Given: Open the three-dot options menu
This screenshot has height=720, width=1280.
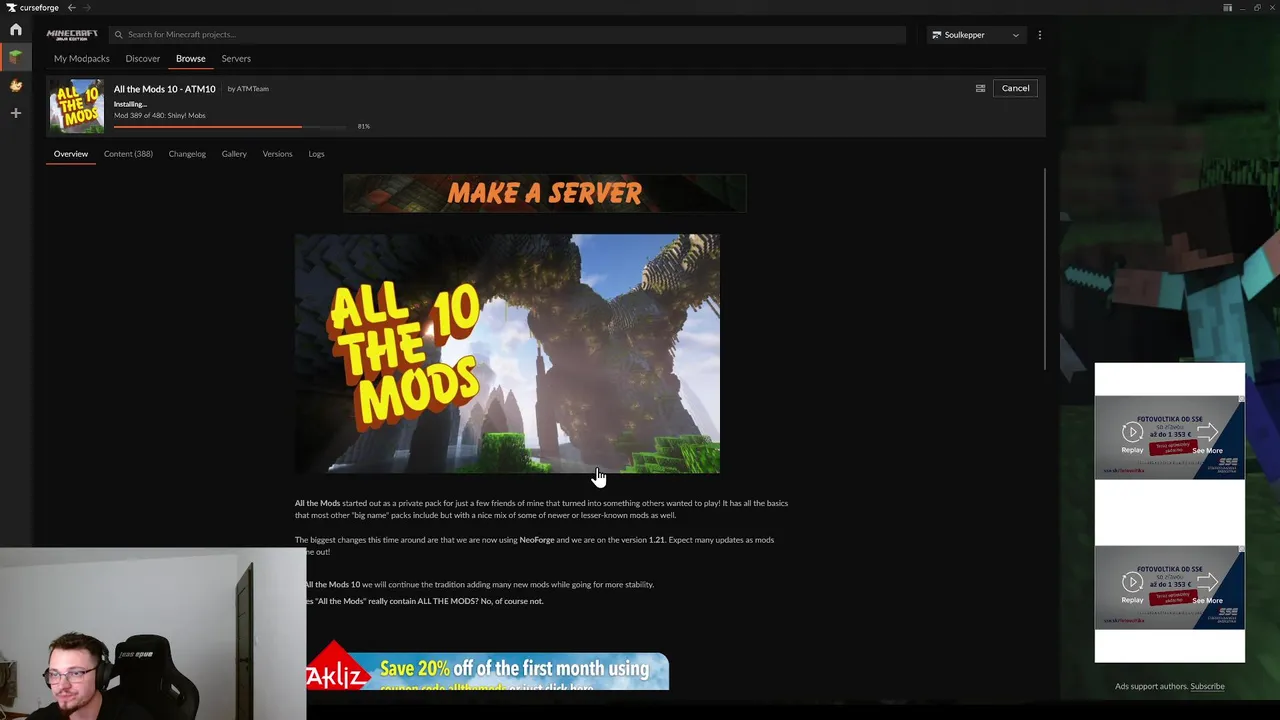Looking at the screenshot, I should click(1040, 35).
